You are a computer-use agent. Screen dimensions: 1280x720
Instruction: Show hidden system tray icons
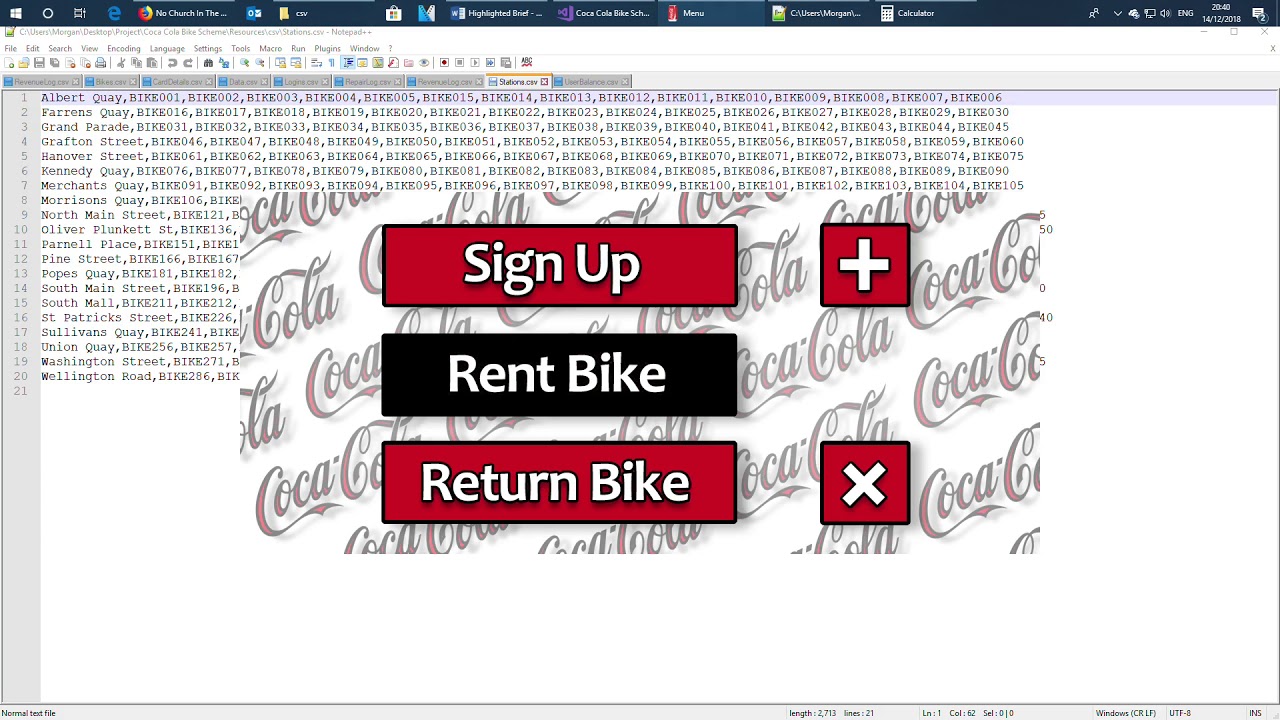point(1117,13)
